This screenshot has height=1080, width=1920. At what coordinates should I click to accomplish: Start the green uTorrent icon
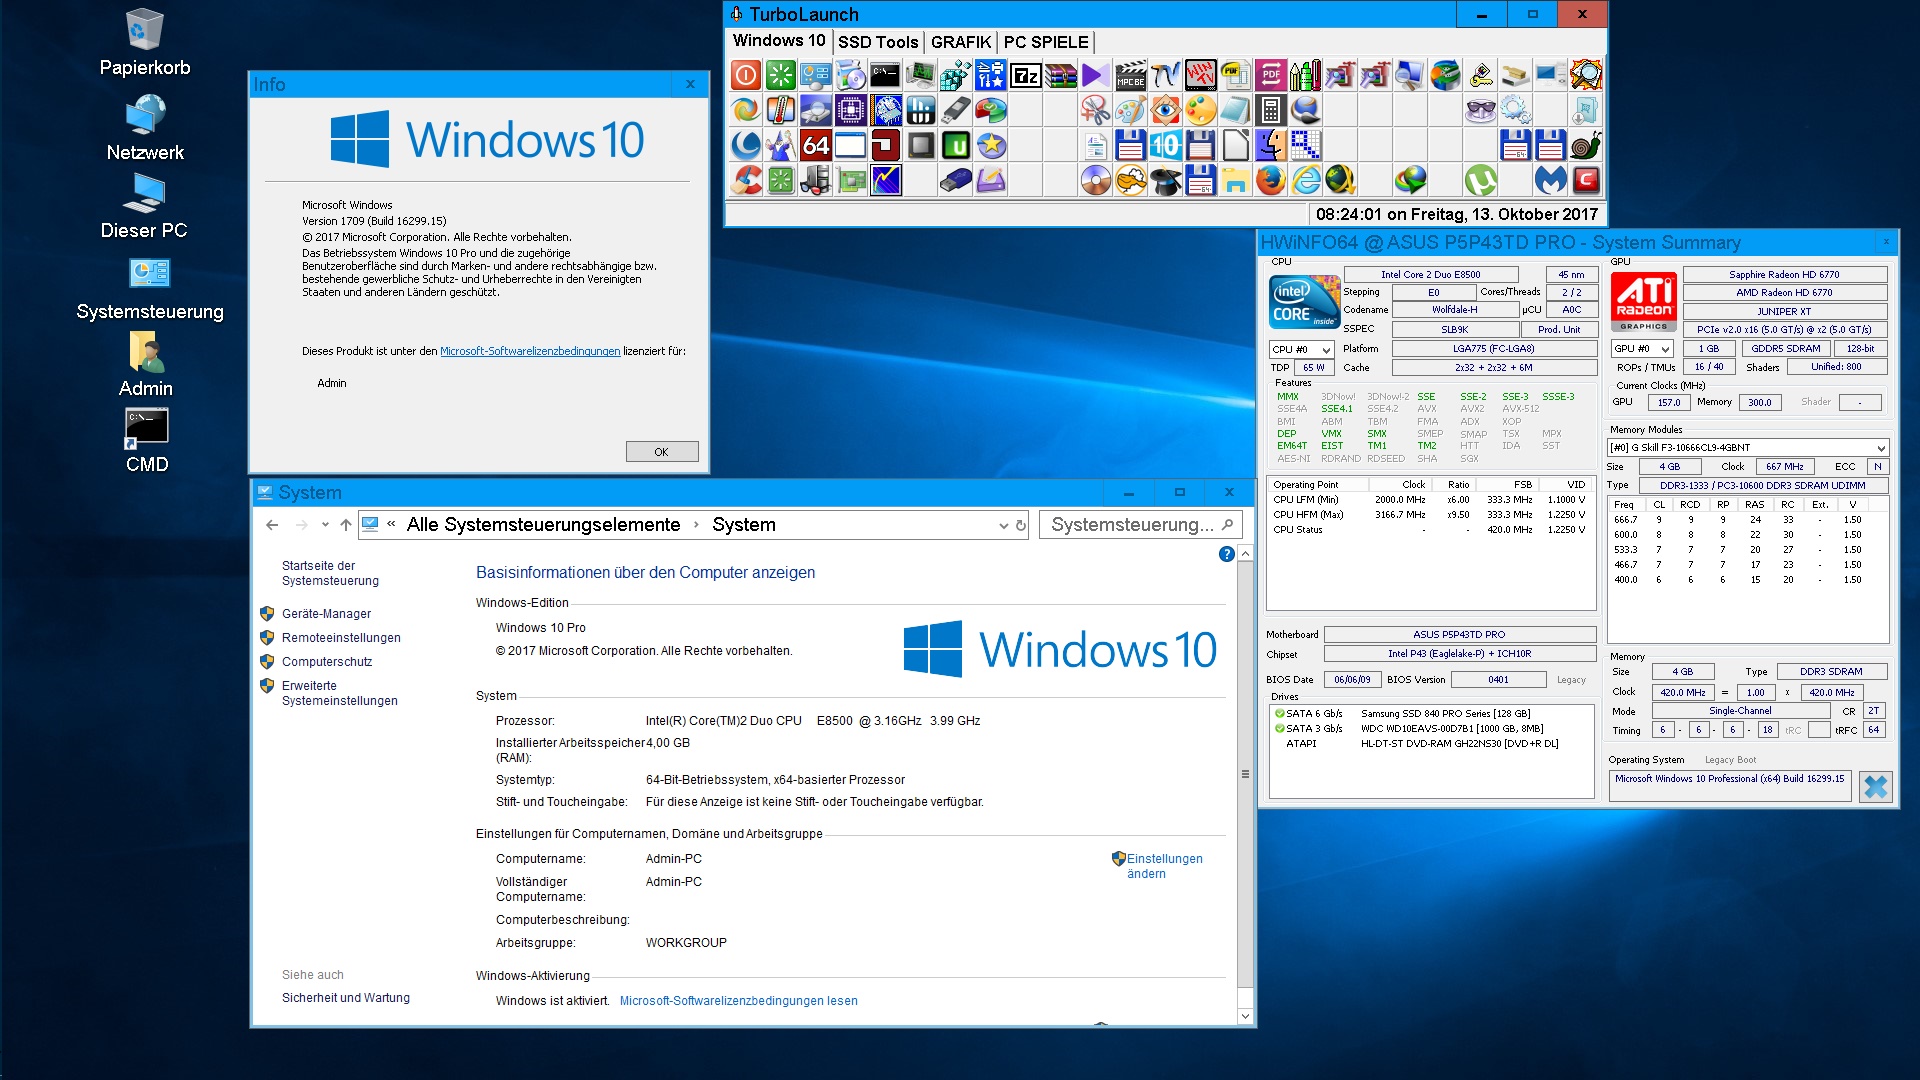point(1481,180)
